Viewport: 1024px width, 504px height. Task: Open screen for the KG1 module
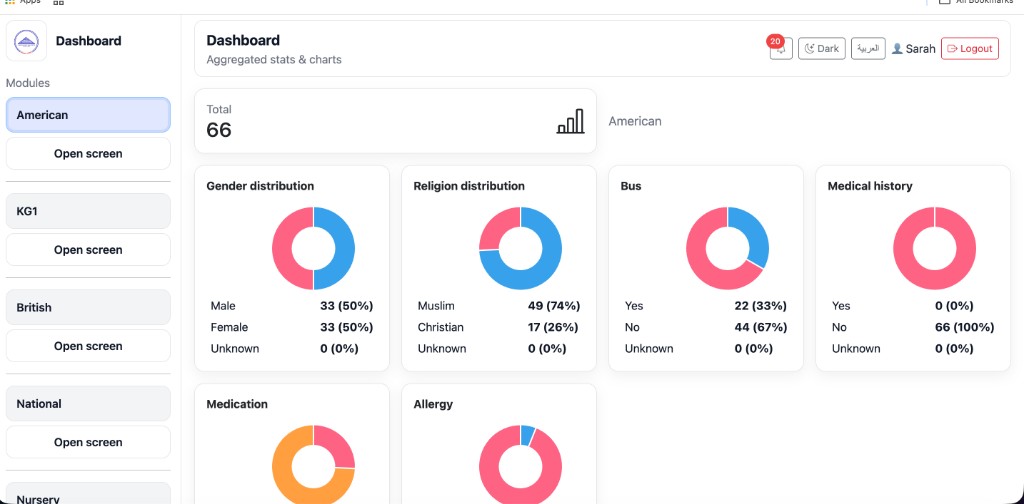(x=88, y=249)
